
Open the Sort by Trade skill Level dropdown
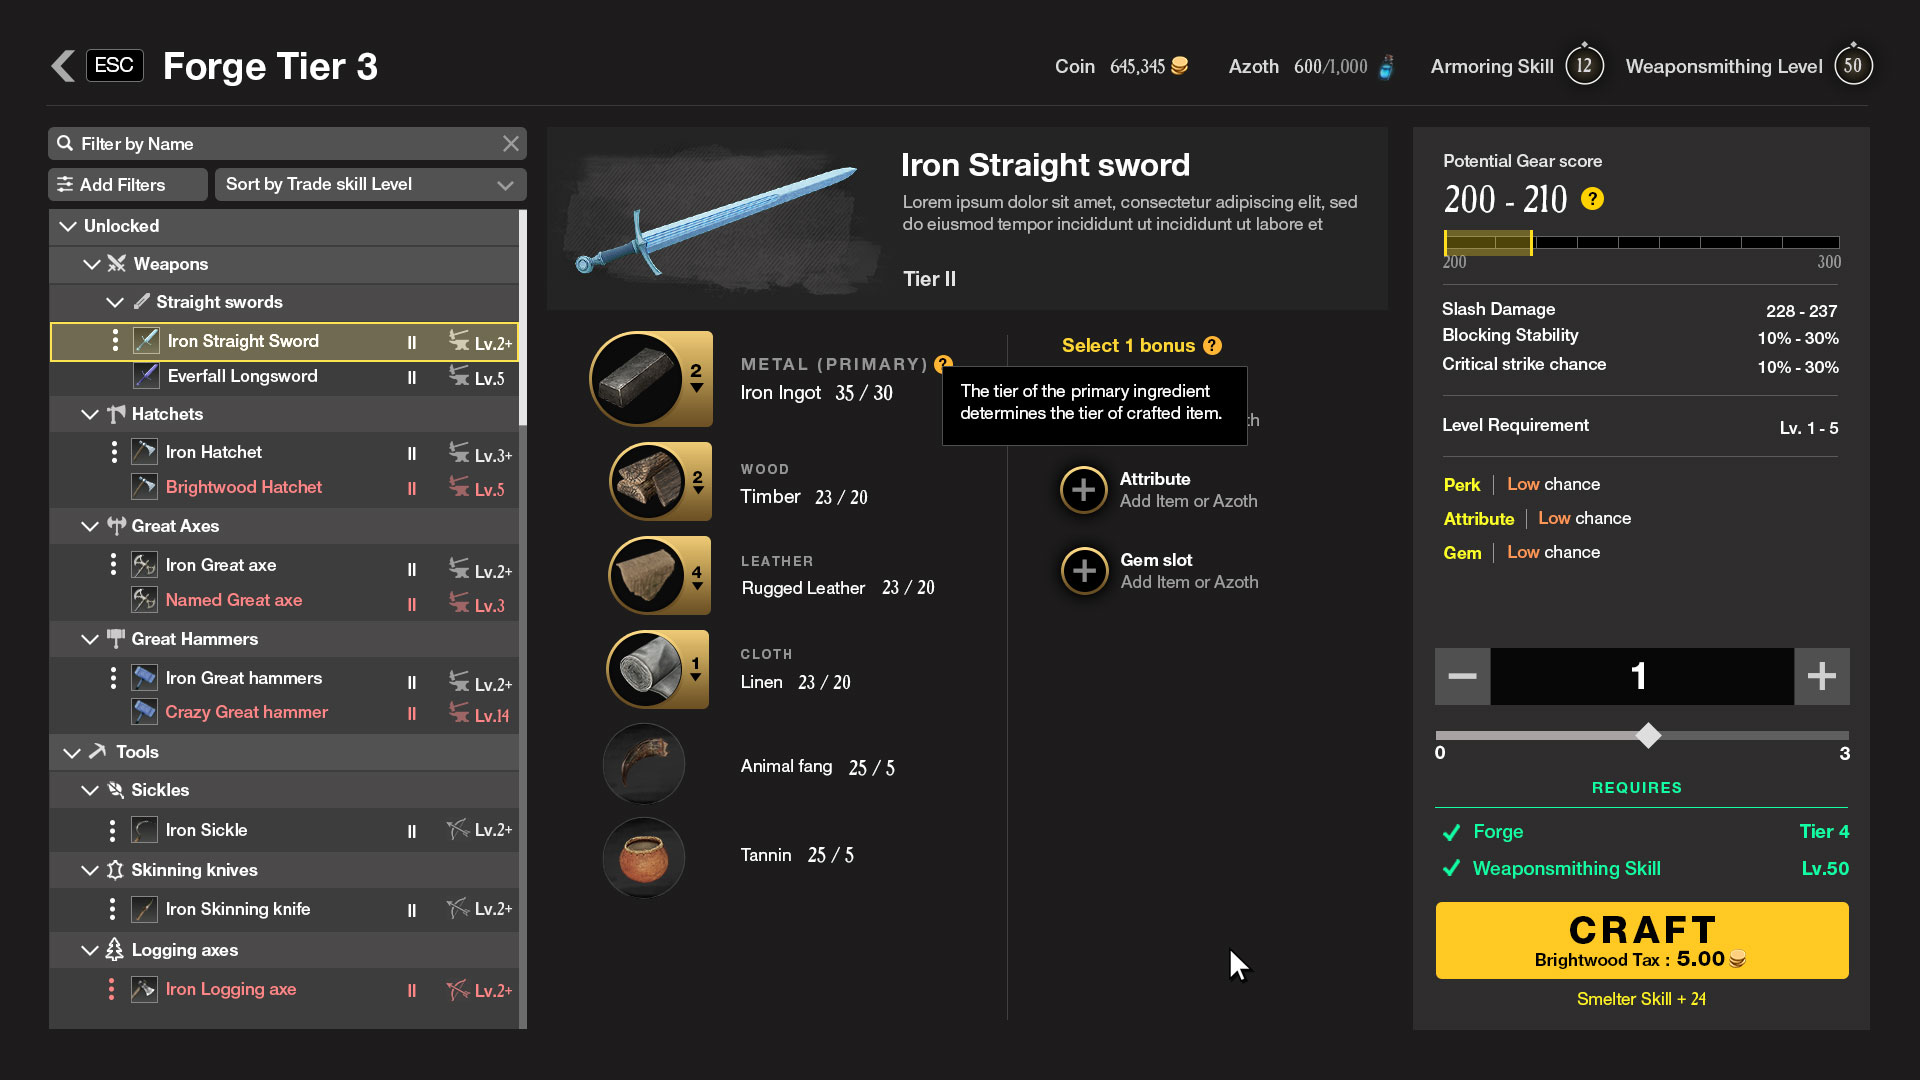click(x=370, y=184)
